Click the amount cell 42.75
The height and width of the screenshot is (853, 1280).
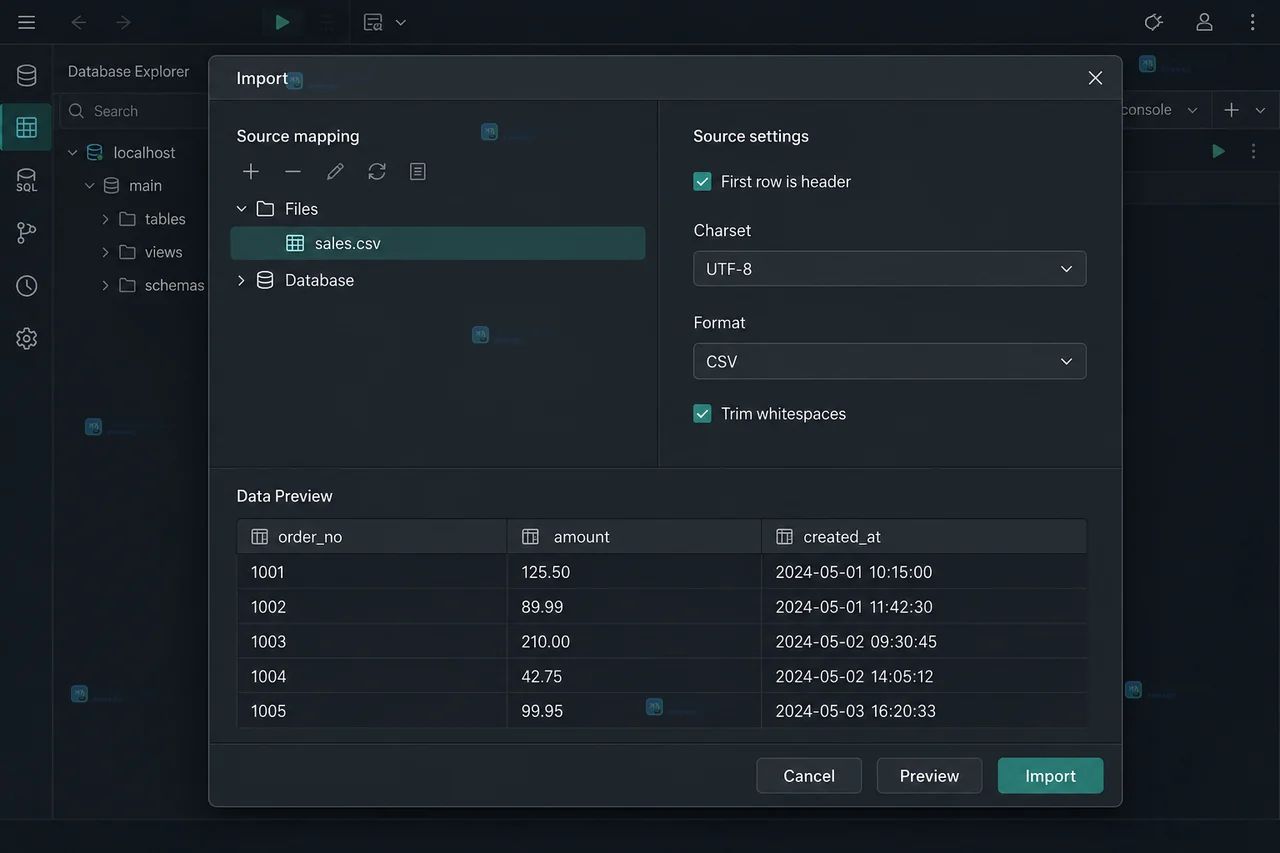(634, 677)
